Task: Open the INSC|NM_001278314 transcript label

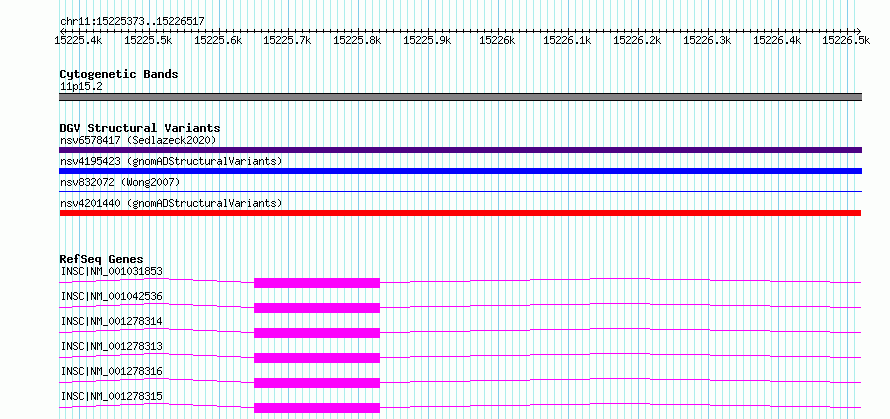Action: tap(111, 321)
